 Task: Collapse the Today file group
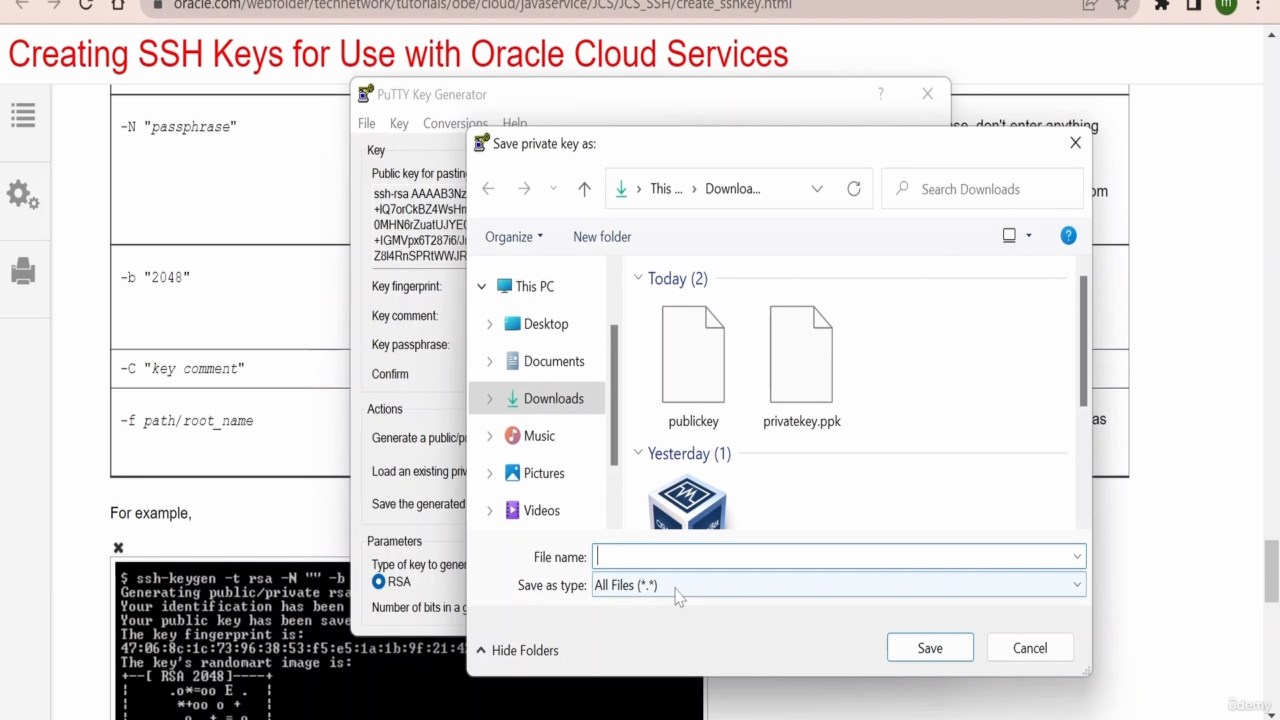638,278
